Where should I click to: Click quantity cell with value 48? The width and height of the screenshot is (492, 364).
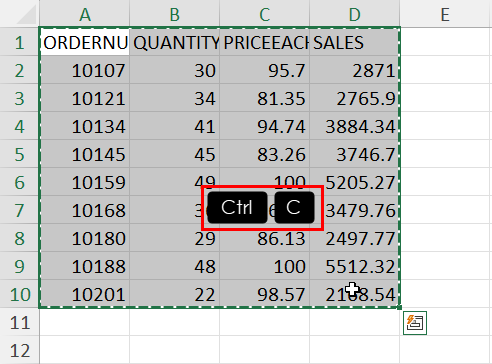tap(175, 266)
